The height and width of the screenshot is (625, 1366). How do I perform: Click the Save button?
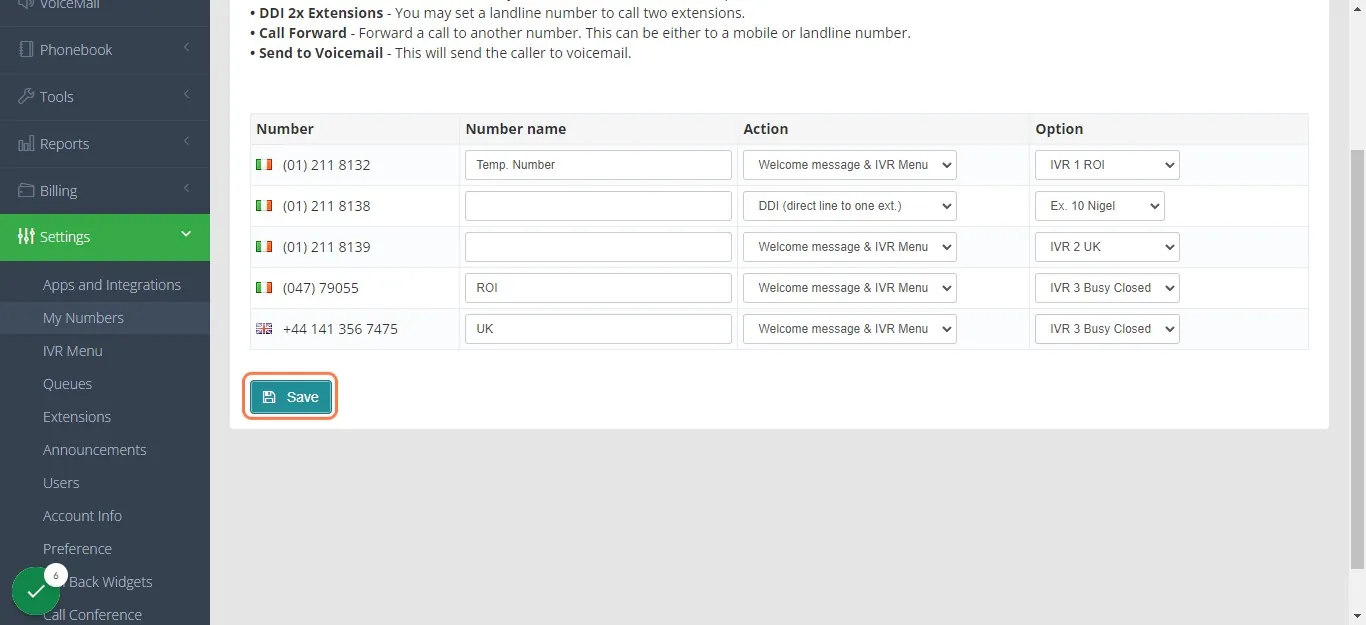click(290, 397)
